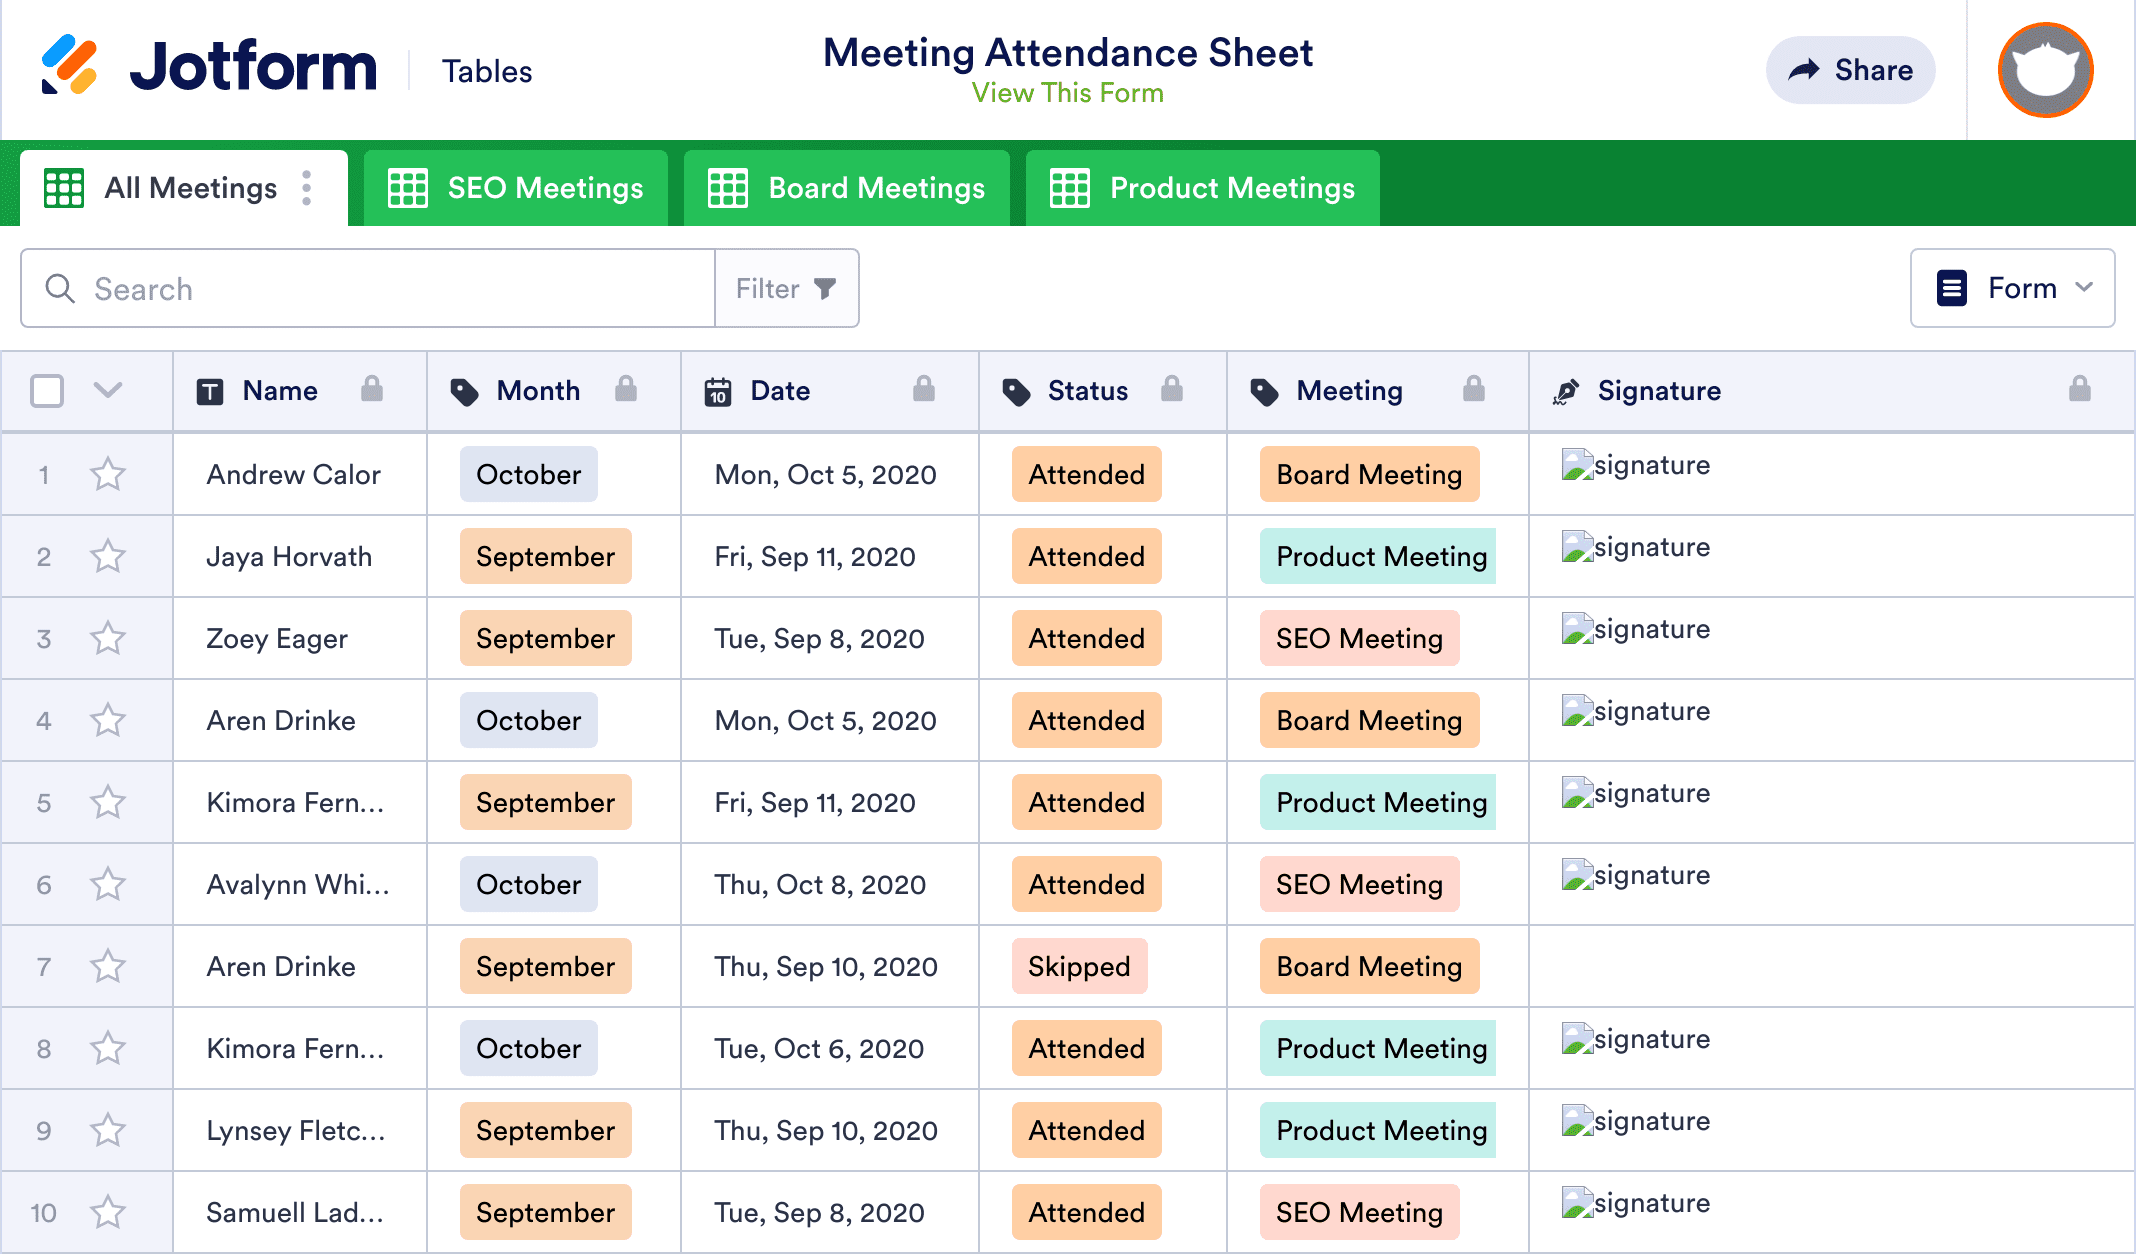Switch to the SEO Meetings tab
The height and width of the screenshot is (1254, 2136).
[516, 188]
